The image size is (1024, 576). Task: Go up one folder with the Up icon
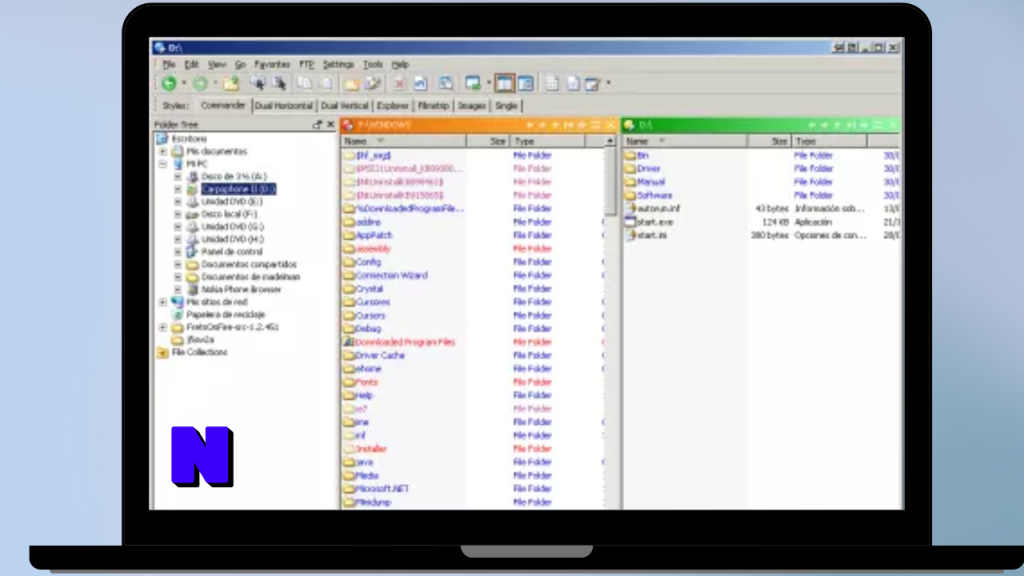tap(231, 83)
